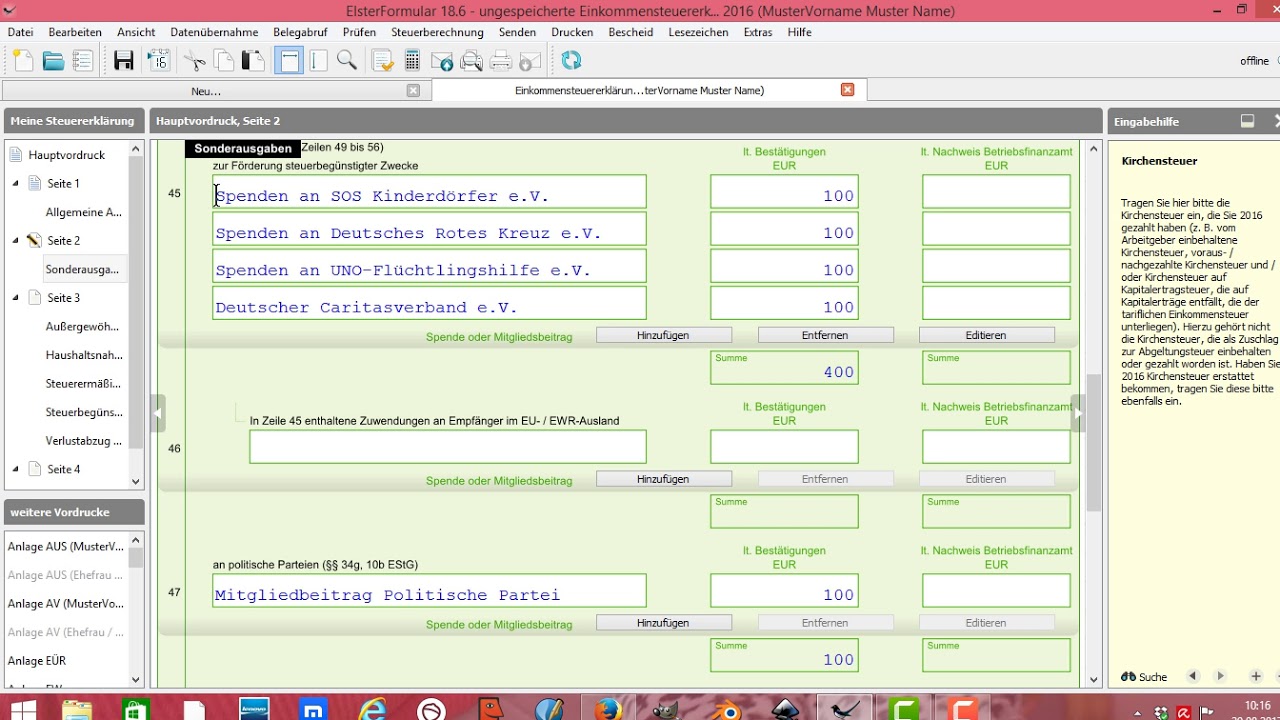Viewport: 1280px width, 720px height.
Task: Paste with the clipboard toolbar icon
Action: 254,61
